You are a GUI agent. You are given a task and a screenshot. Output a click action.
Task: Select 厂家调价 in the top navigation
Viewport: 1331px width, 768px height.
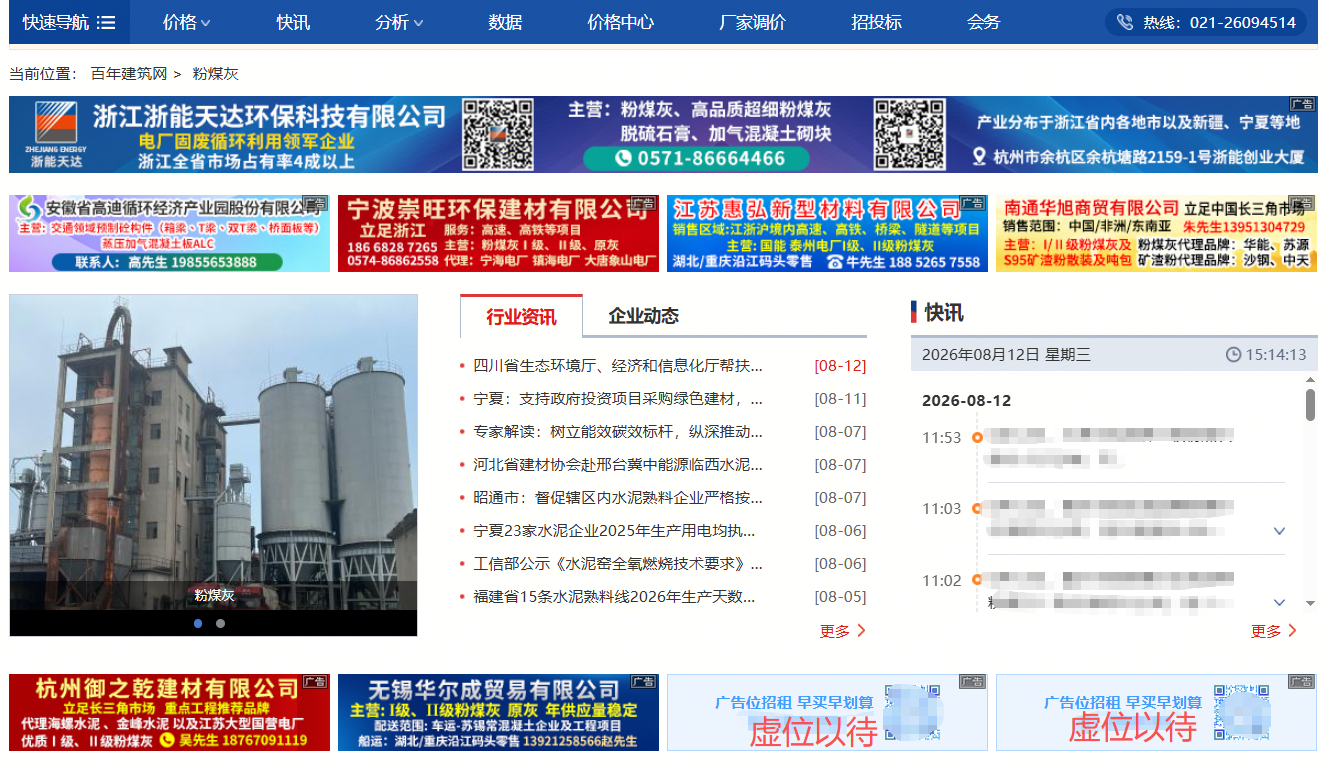753,22
